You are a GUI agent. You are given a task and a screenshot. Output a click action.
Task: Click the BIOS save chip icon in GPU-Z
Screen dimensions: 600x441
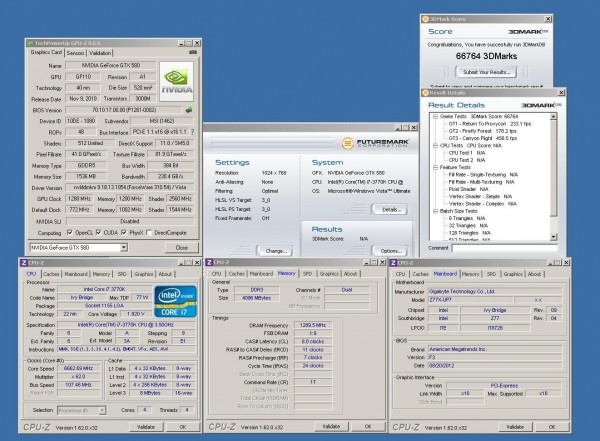[x=189, y=110]
